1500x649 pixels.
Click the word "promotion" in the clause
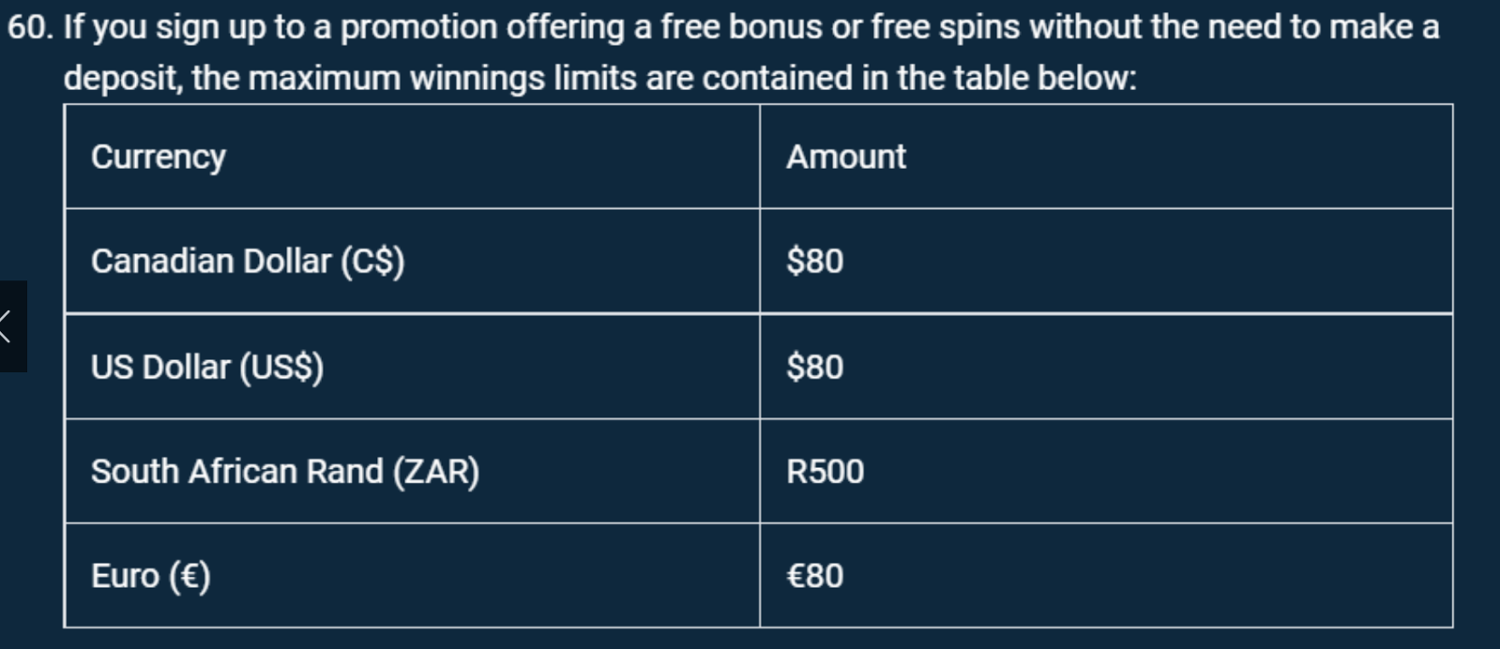(418, 27)
